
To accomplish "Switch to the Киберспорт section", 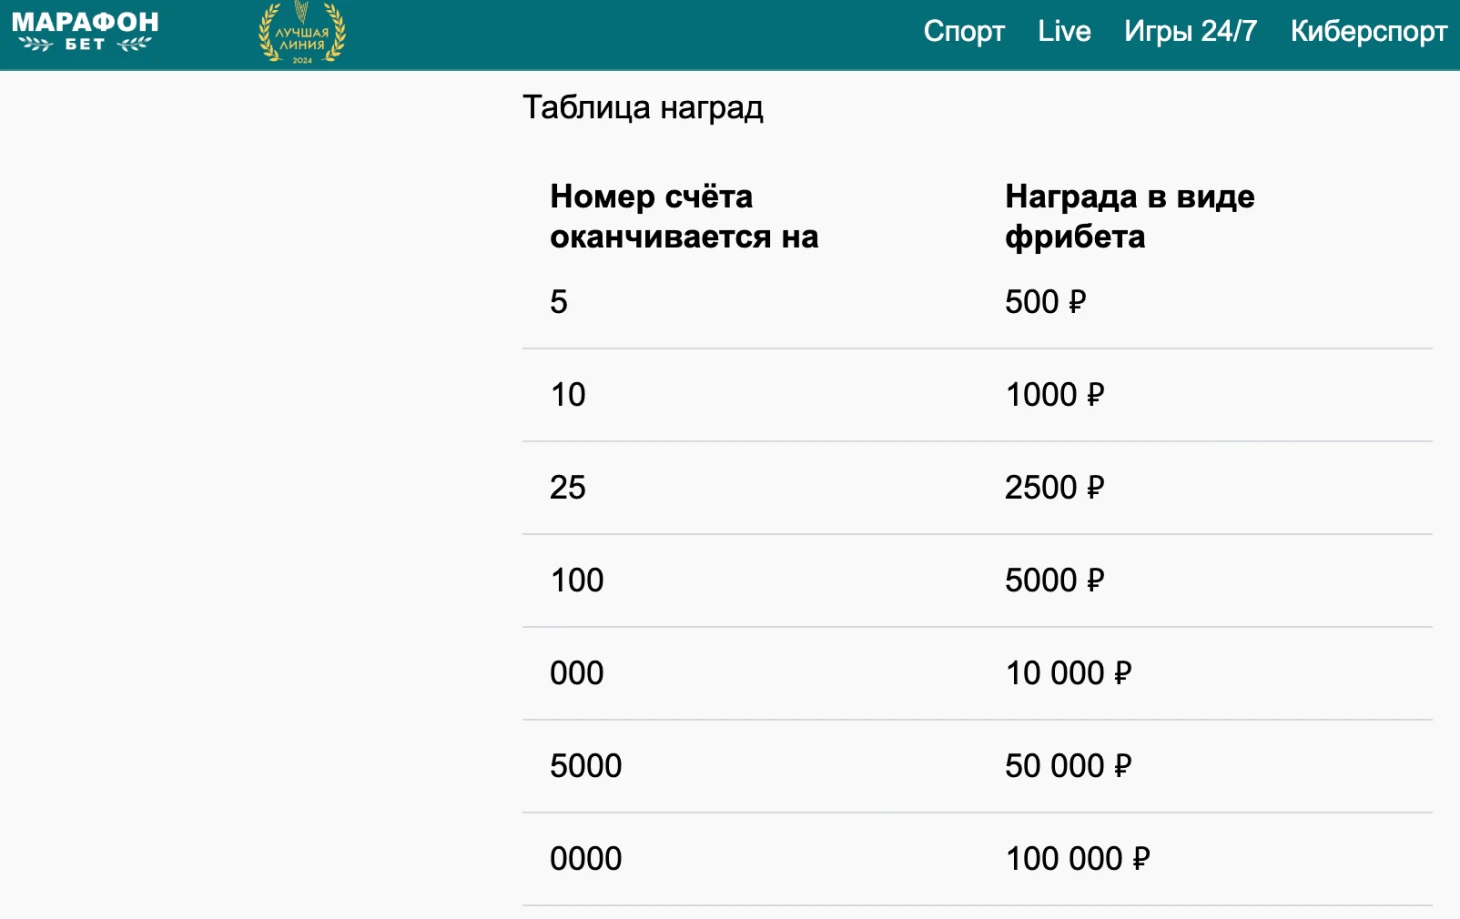I will click(x=1368, y=32).
